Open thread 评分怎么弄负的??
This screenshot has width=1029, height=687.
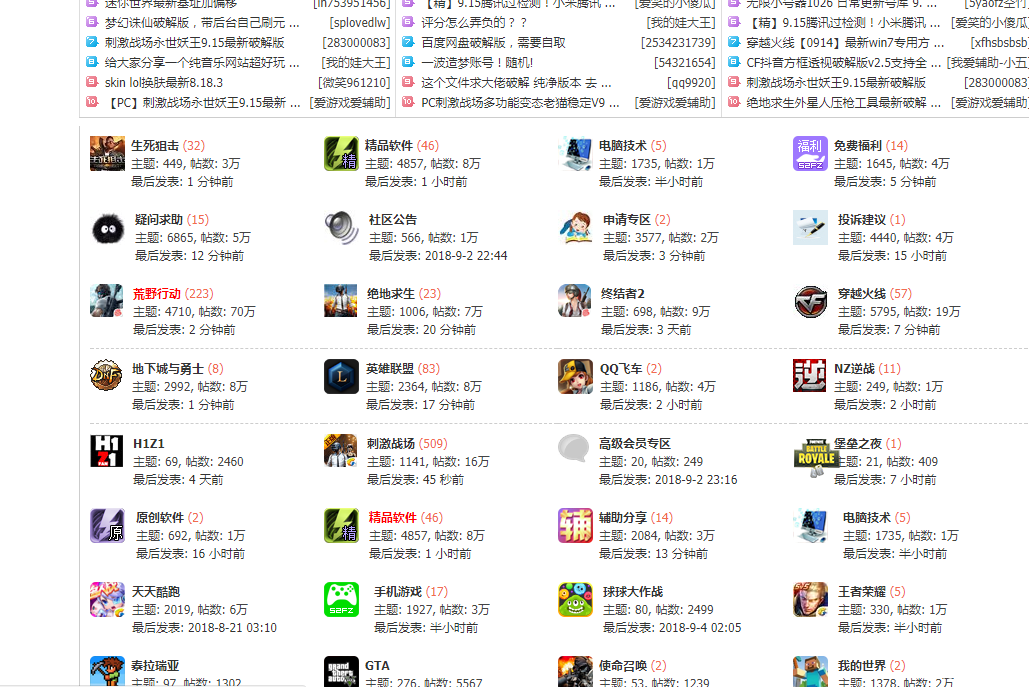(x=474, y=23)
